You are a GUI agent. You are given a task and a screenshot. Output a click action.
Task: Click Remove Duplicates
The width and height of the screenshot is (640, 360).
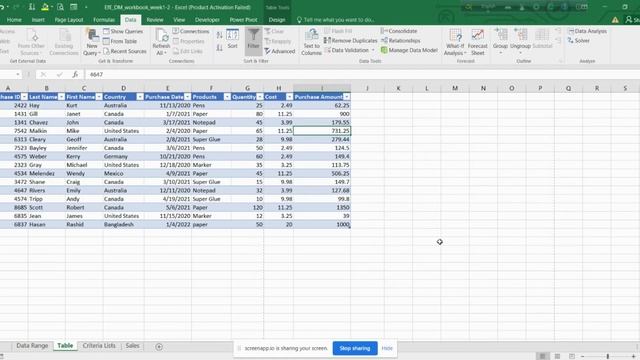coord(350,40)
